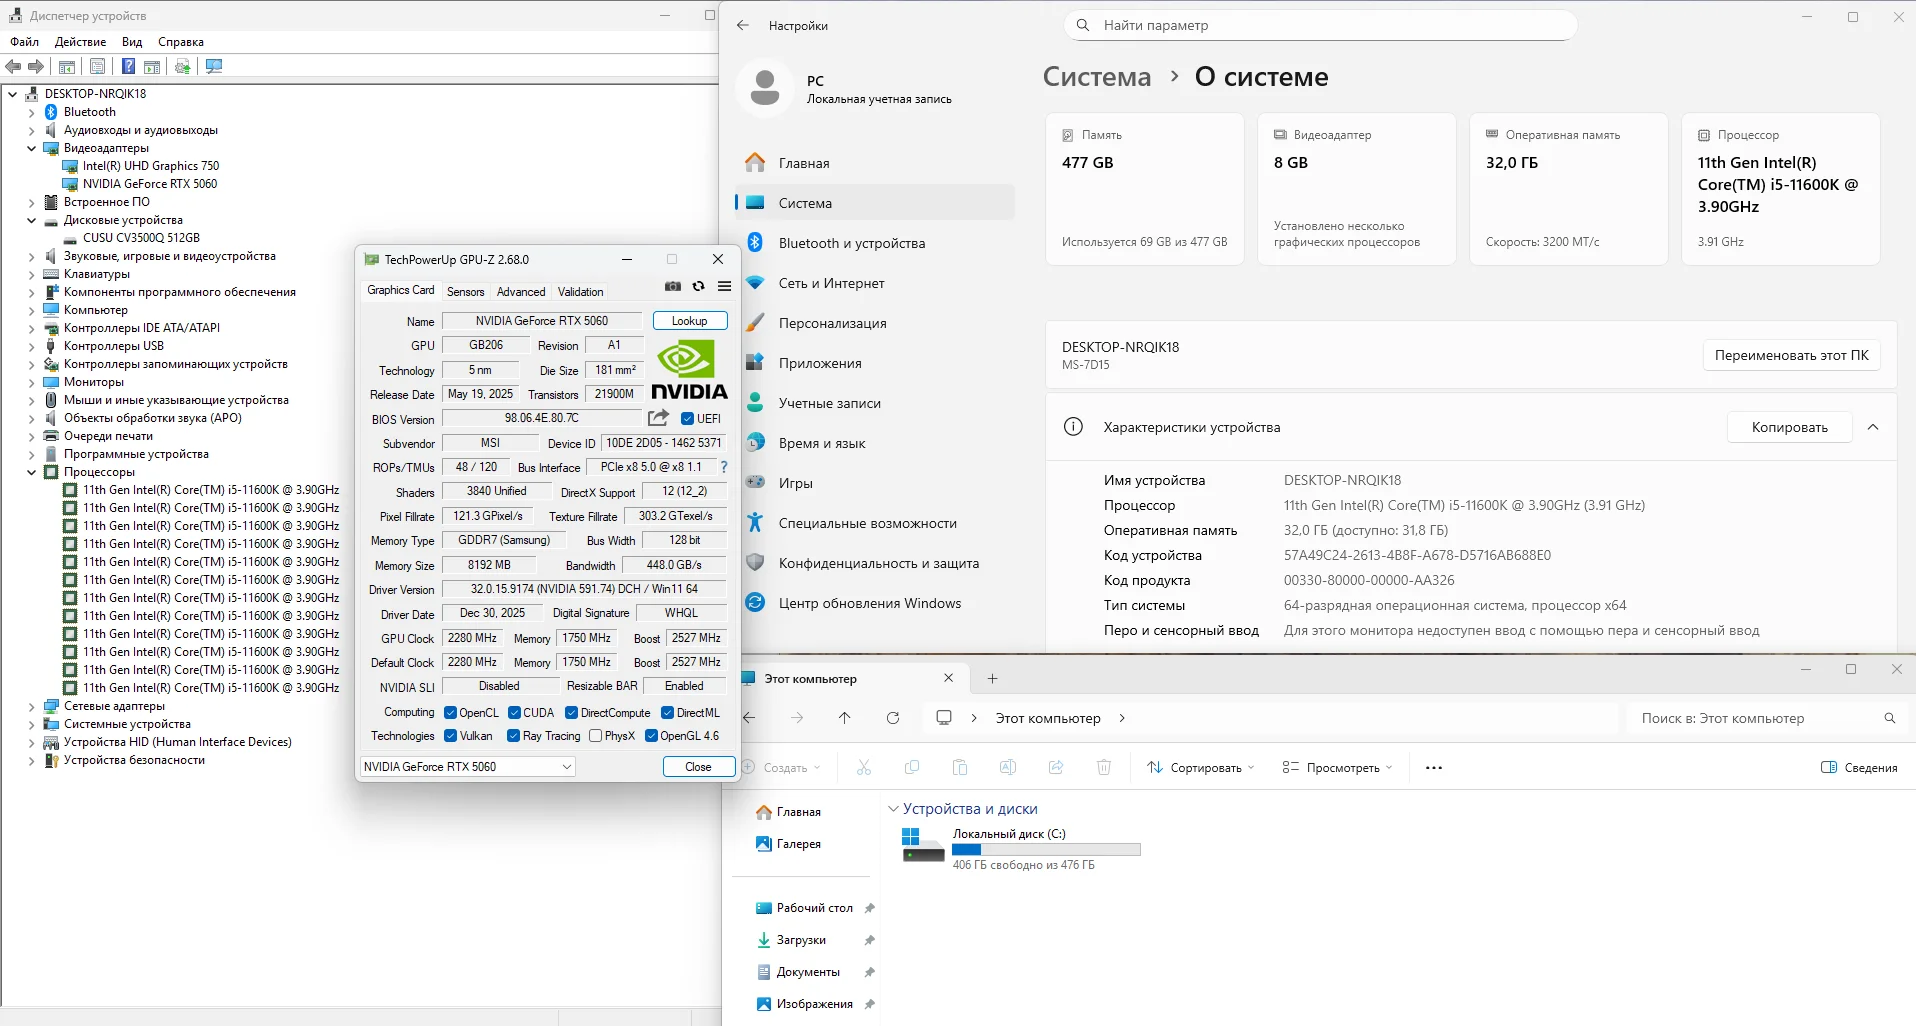This screenshot has height=1026, width=1916.
Task: Toggle the OpenGL 4.6 checkbox
Action: click(651, 736)
